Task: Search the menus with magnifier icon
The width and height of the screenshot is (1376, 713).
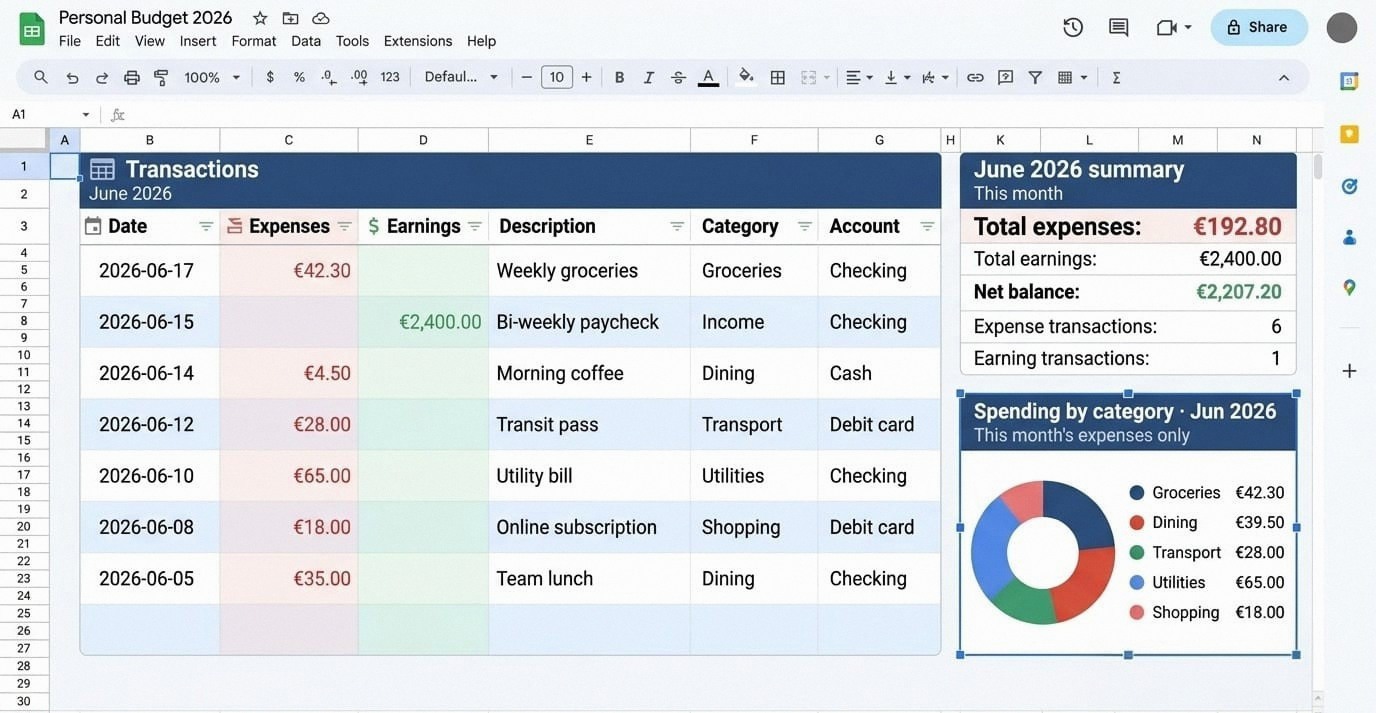Action: pos(41,77)
